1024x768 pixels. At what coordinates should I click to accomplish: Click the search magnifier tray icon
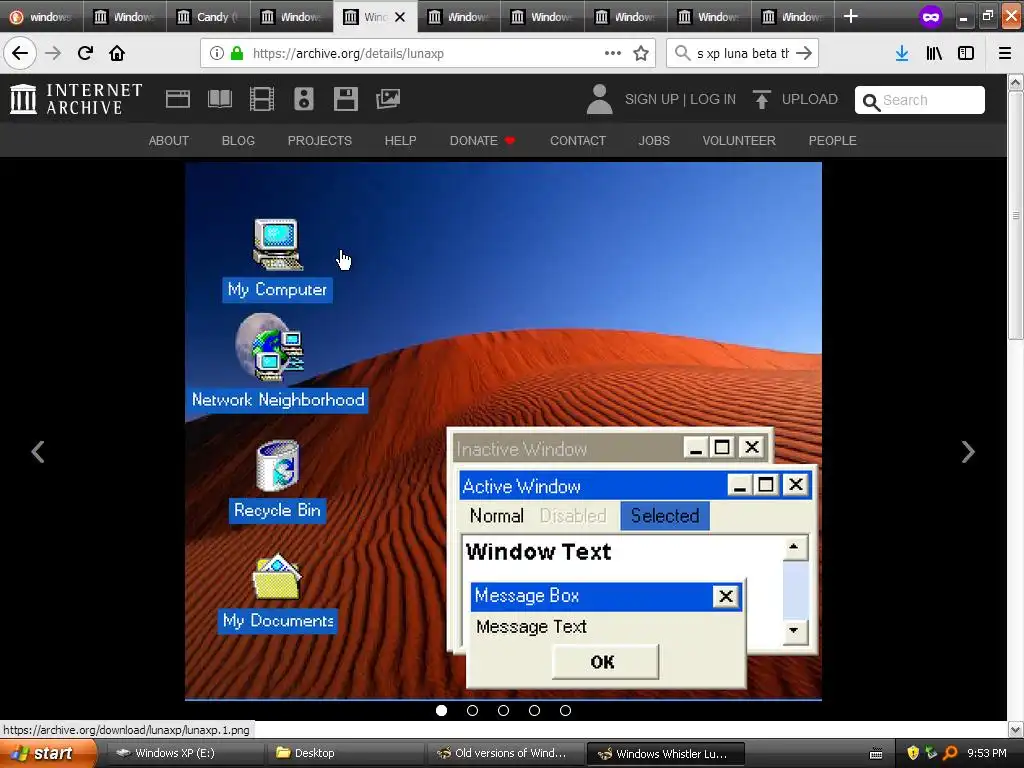coord(950,754)
